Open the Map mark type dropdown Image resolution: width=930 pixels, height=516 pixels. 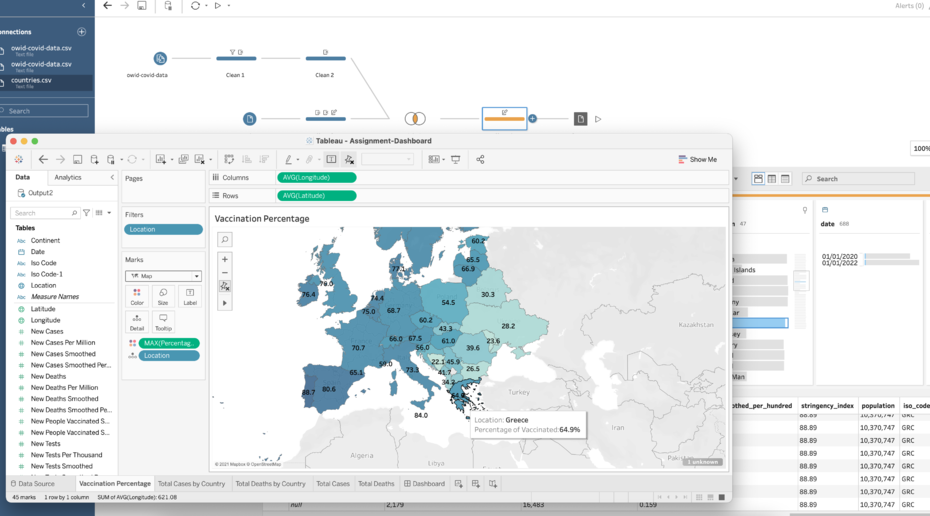coord(163,276)
